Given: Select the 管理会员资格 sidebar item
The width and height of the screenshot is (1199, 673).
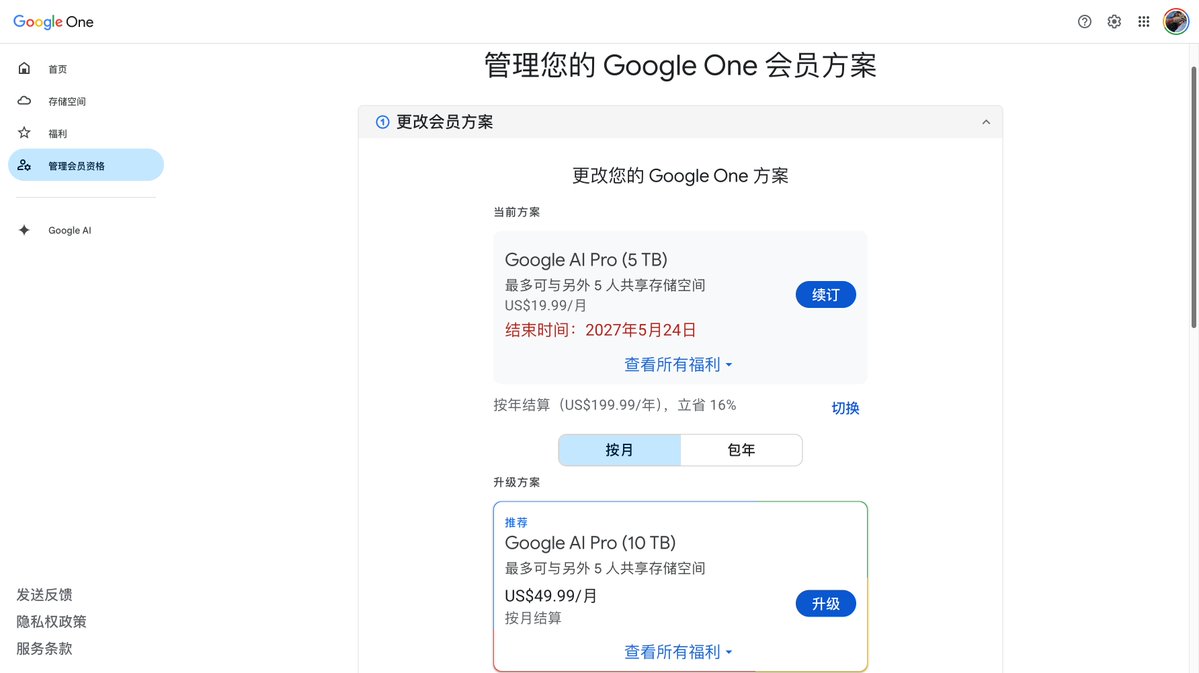Looking at the screenshot, I should (x=86, y=165).
